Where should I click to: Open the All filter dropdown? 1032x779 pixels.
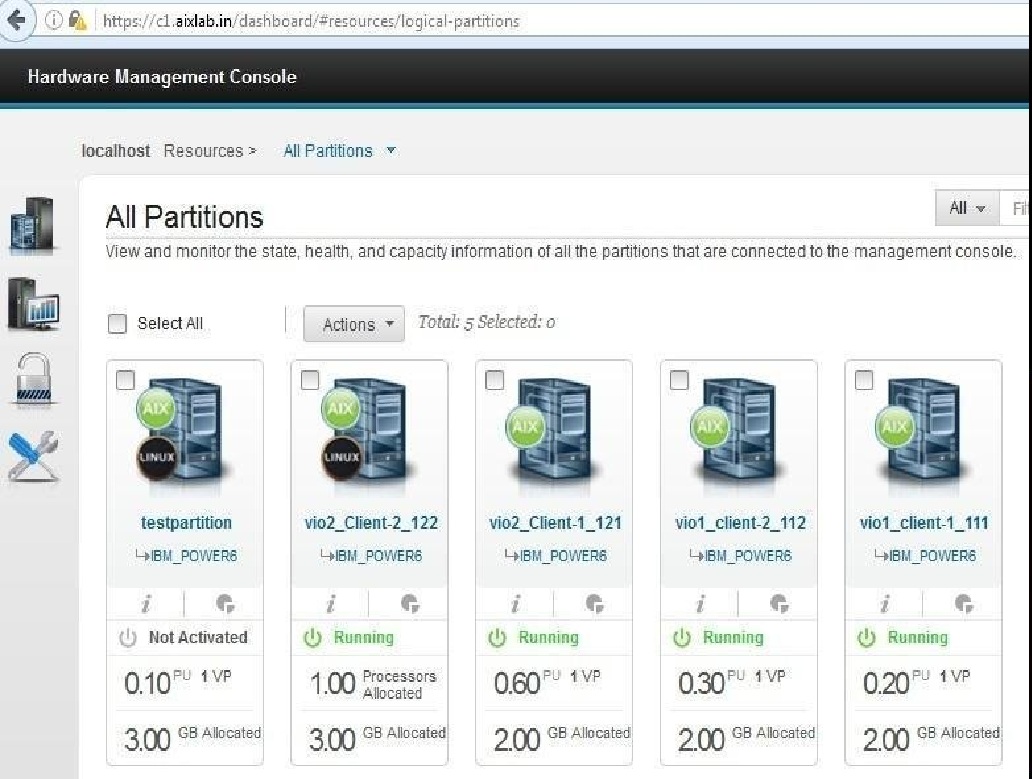coord(967,208)
